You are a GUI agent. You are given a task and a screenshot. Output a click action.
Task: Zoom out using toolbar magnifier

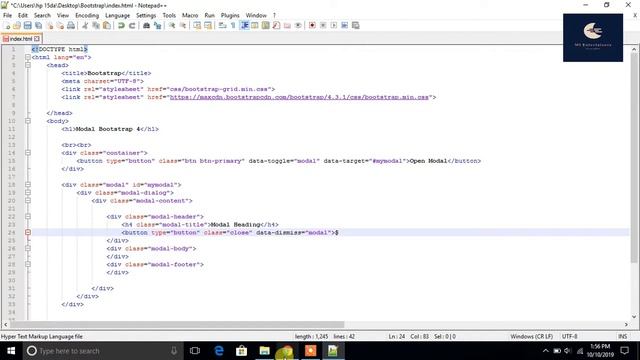(182, 25)
